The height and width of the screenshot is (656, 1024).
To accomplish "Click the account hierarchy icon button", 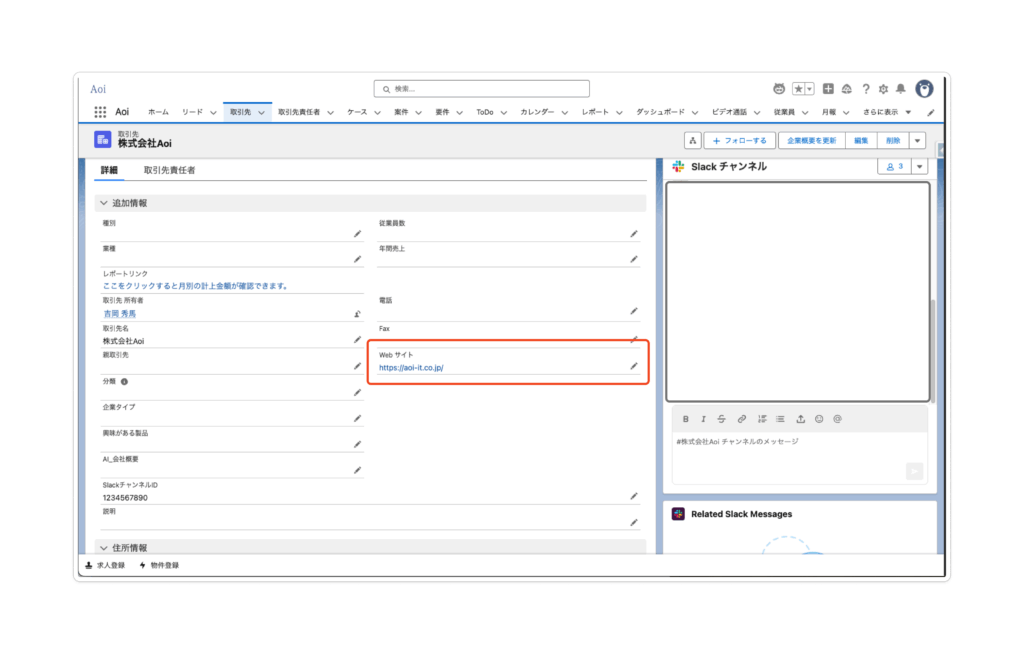I will (x=692, y=141).
